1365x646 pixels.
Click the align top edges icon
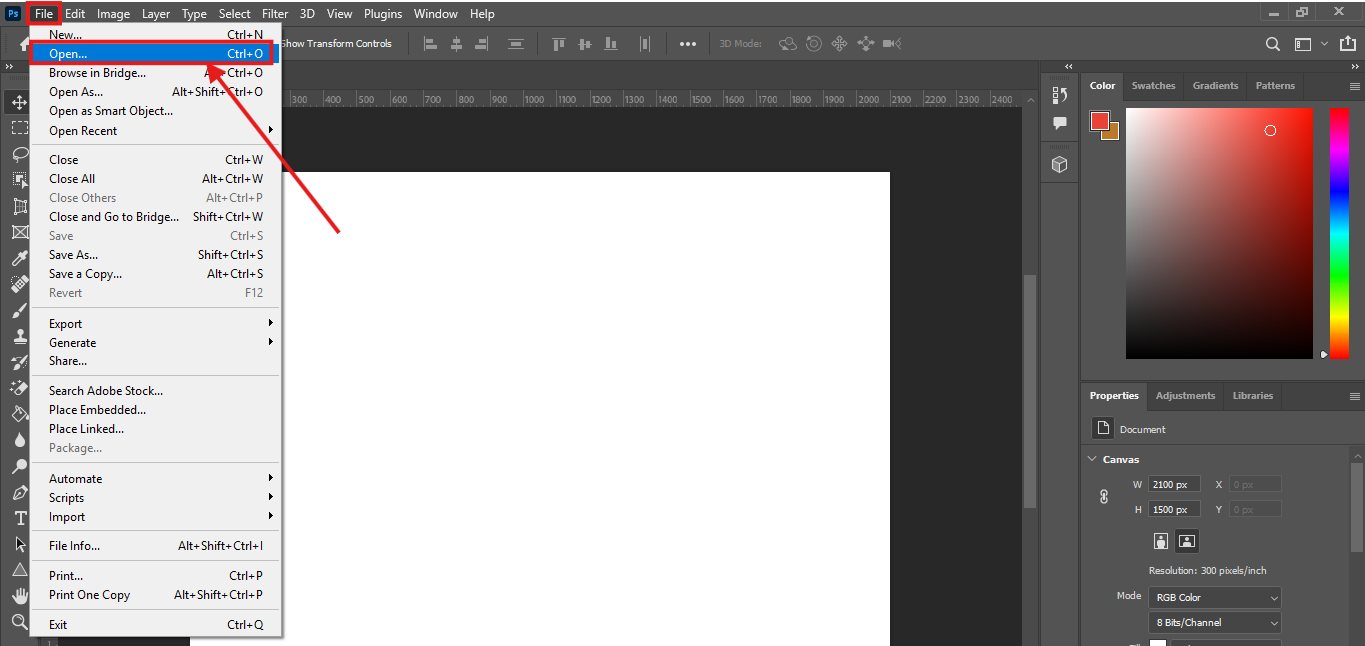coord(559,44)
